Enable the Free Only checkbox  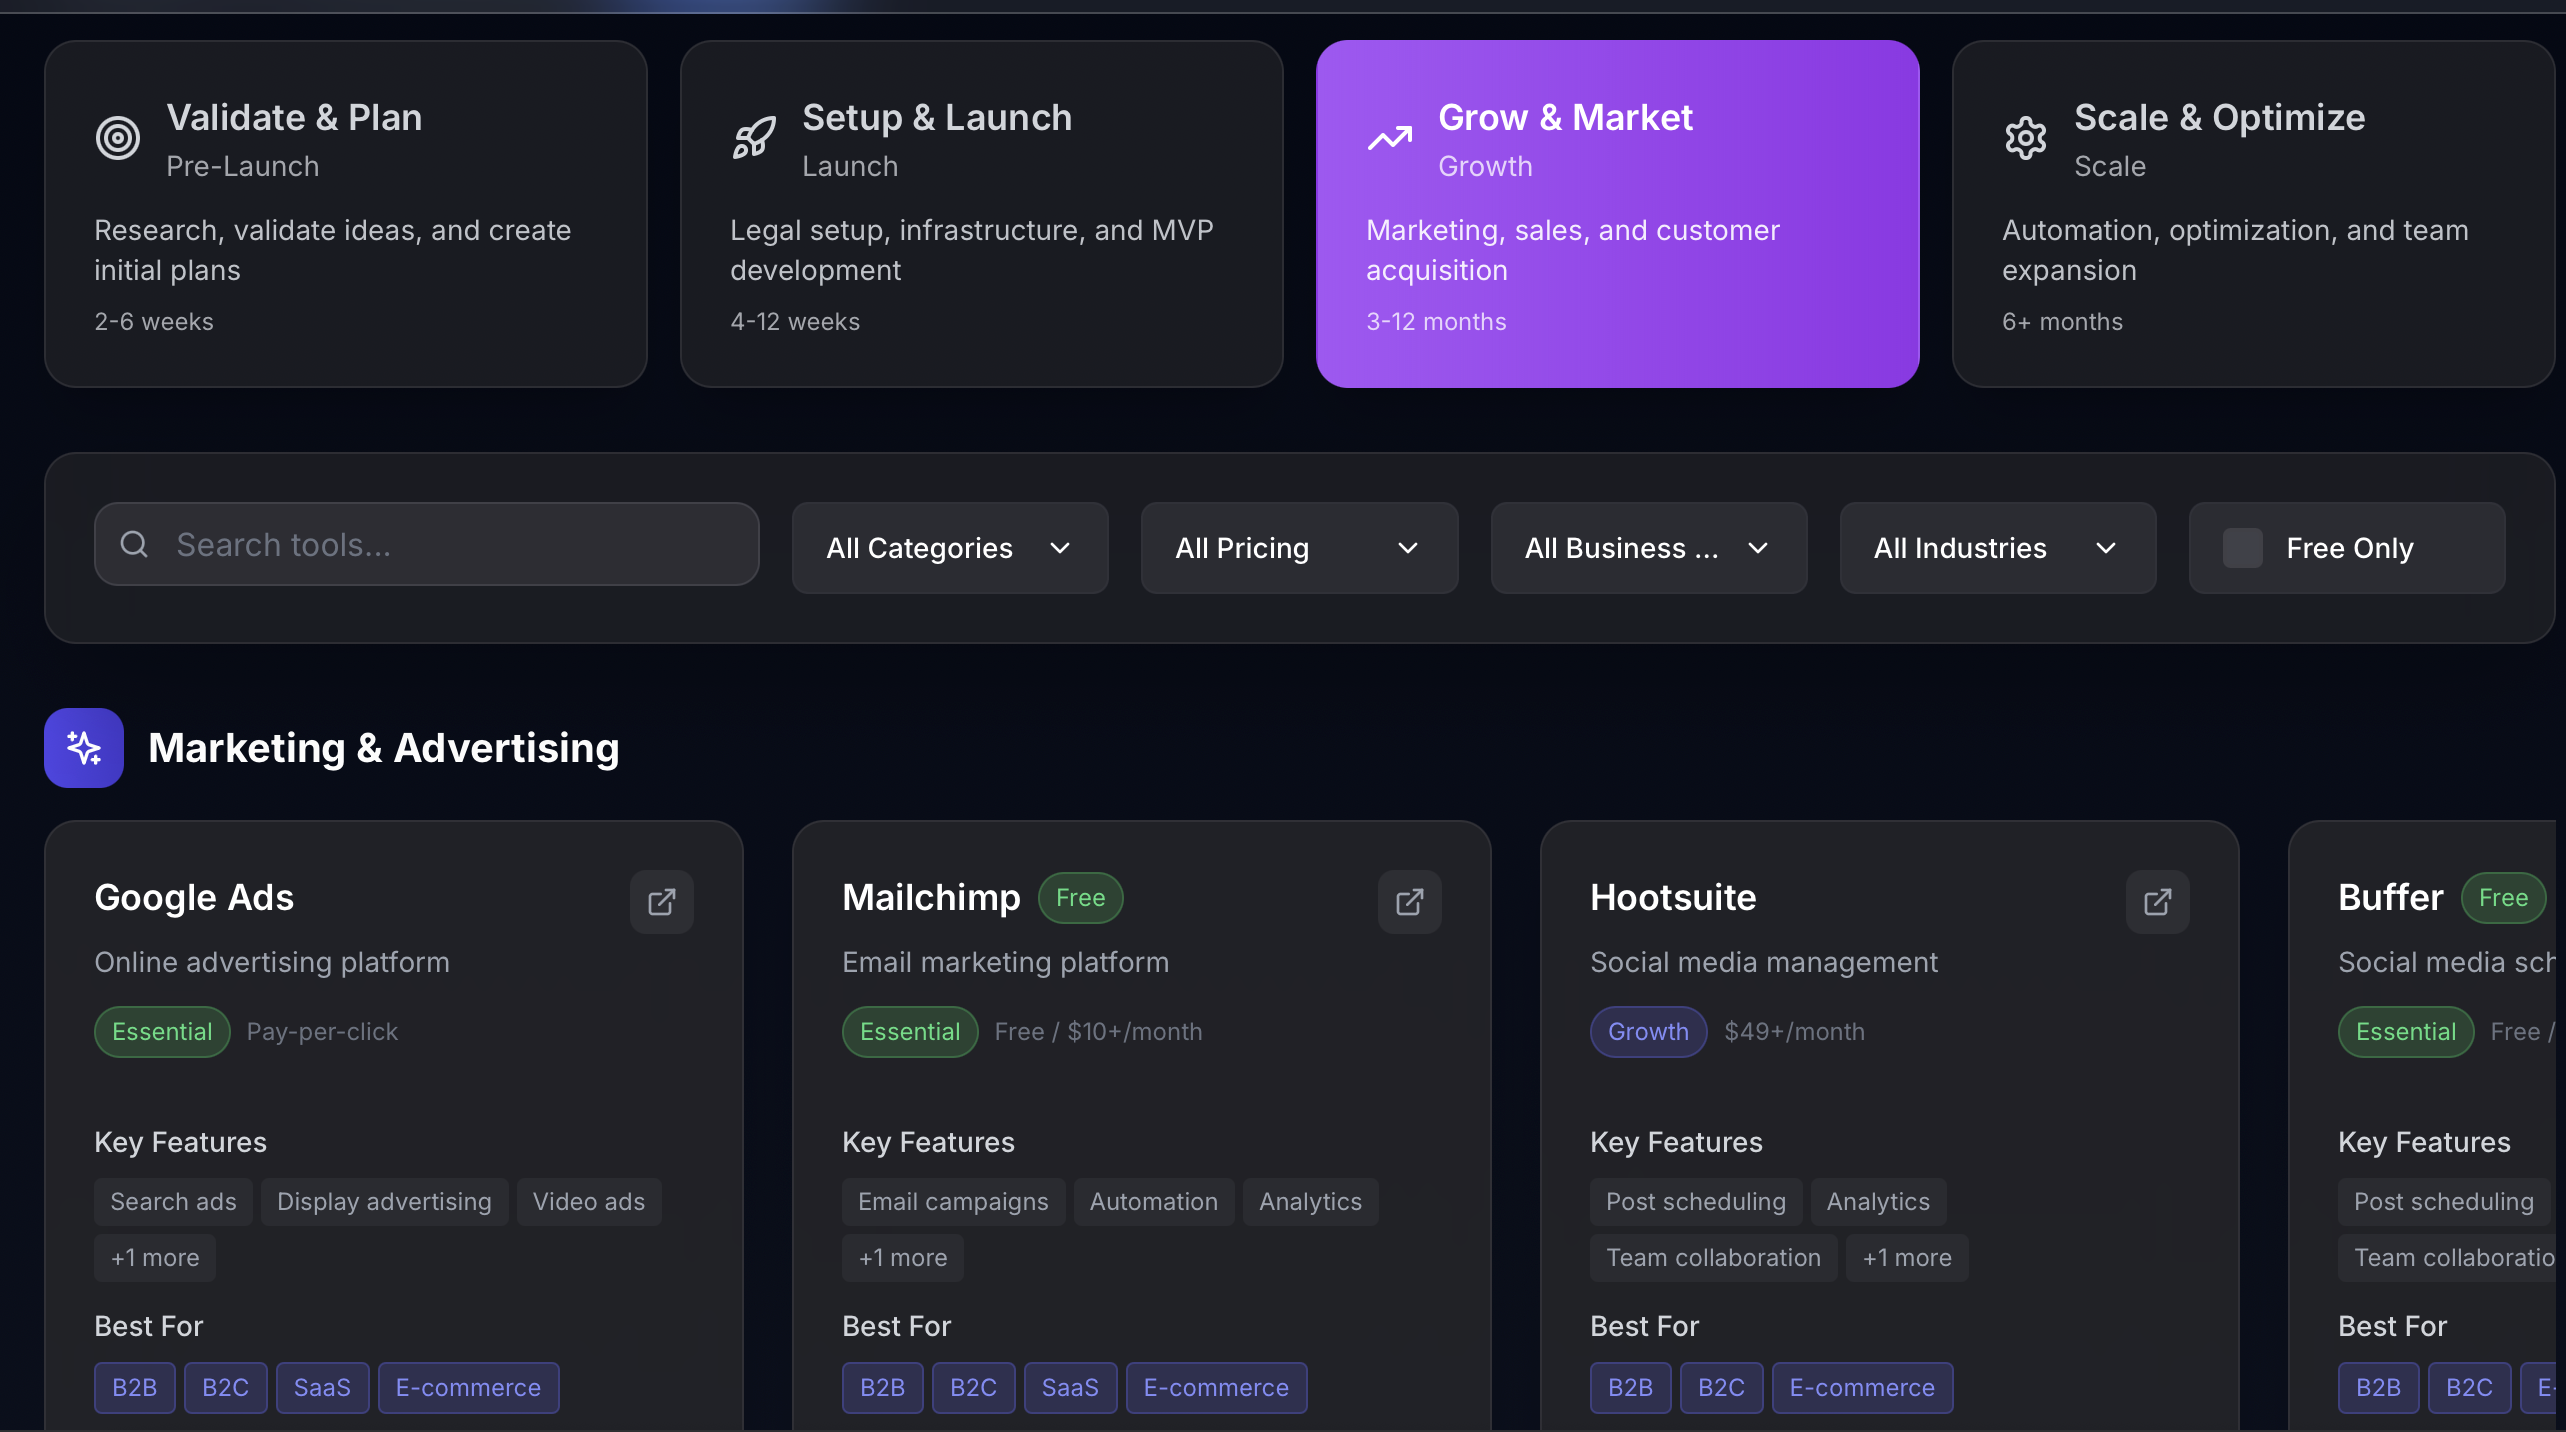pos(2243,548)
